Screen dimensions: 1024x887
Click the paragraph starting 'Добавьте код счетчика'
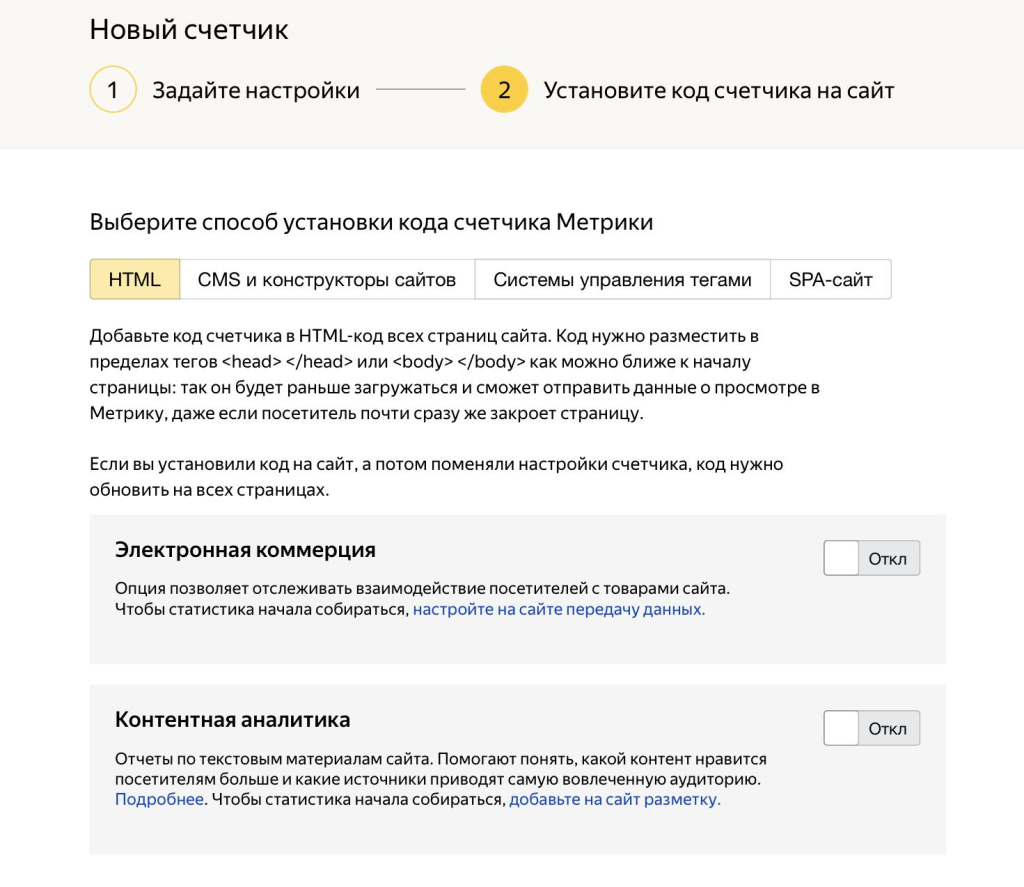[454, 374]
